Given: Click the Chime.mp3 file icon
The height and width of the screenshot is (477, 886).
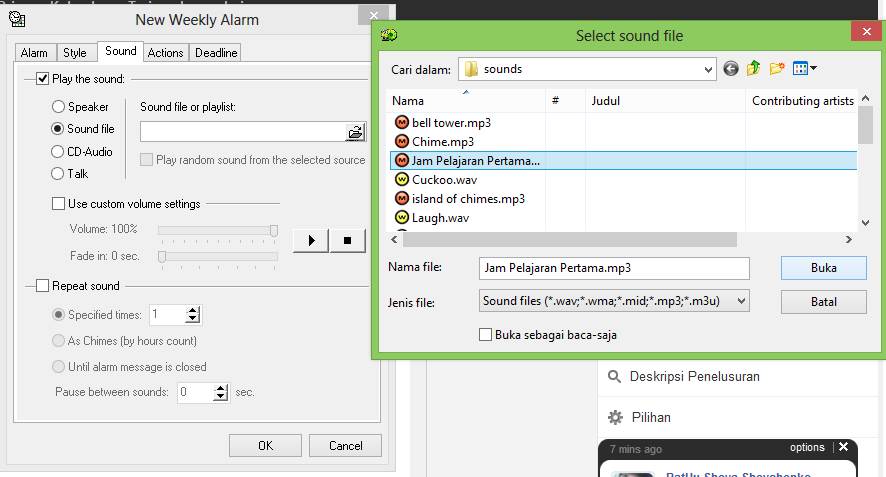Looking at the screenshot, I should pos(402,141).
